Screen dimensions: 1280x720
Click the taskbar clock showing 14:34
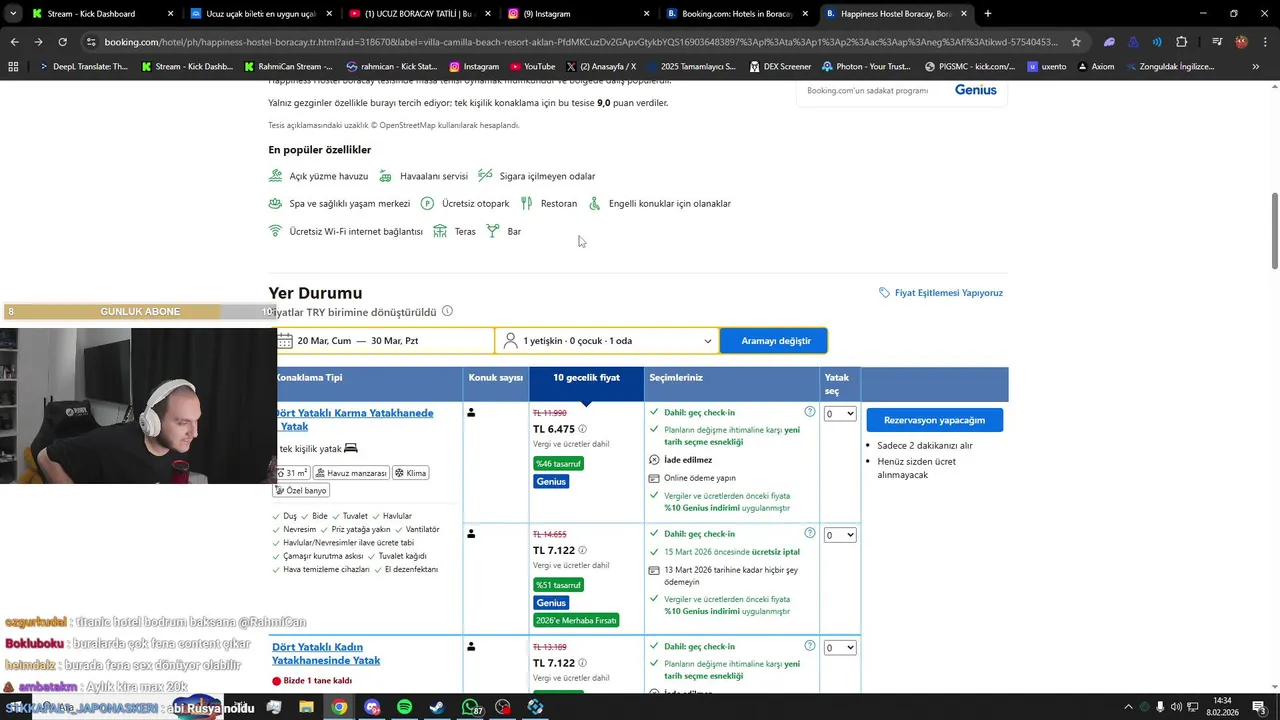pos(1224,707)
